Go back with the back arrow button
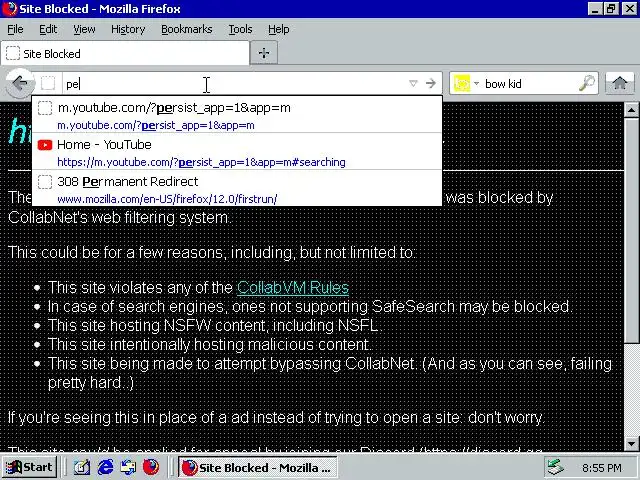Image resolution: width=640 pixels, height=480 pixels. coord(20,83)
